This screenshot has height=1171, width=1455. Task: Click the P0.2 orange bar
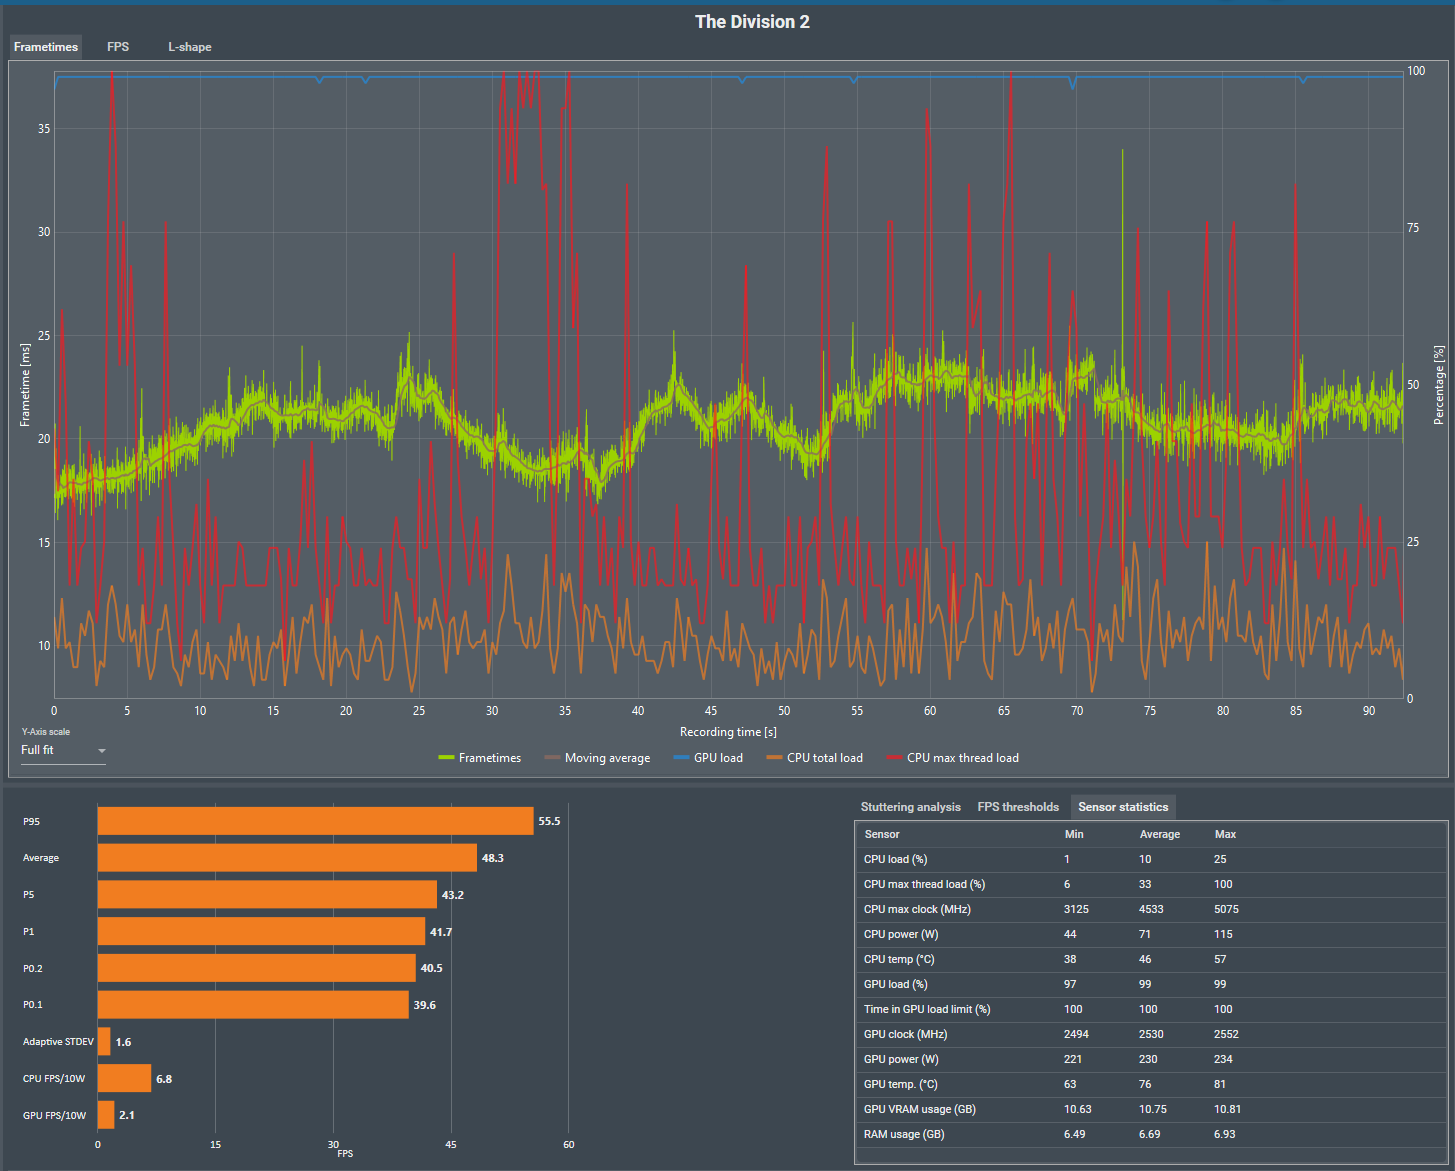(x=257, y=968)
